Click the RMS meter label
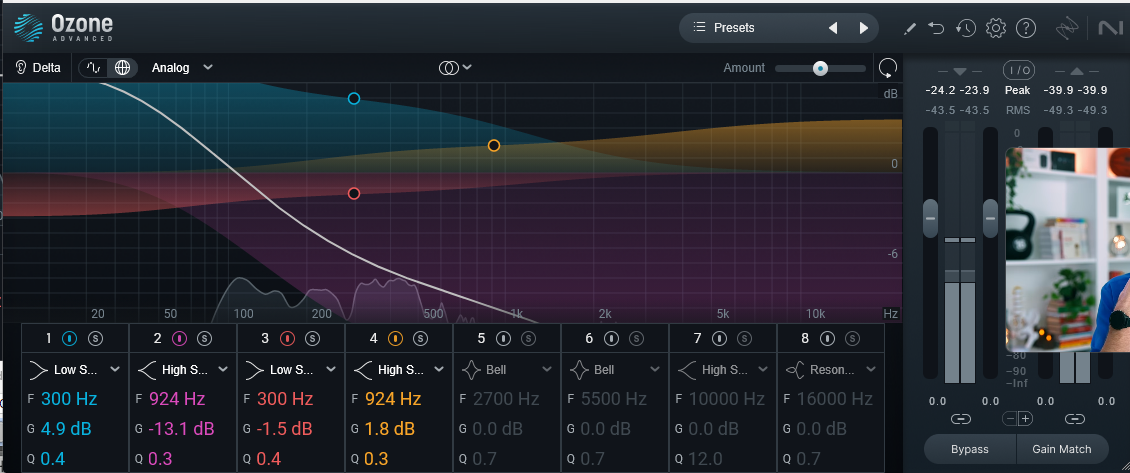Image resolution: width=1130 pixels, height=473 pixels. click(x=1018, y=110)
